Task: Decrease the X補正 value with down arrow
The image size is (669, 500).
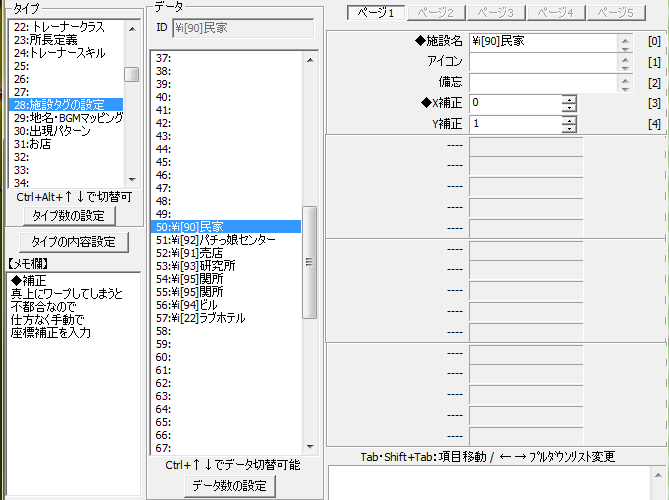Action: coord(569,108)
